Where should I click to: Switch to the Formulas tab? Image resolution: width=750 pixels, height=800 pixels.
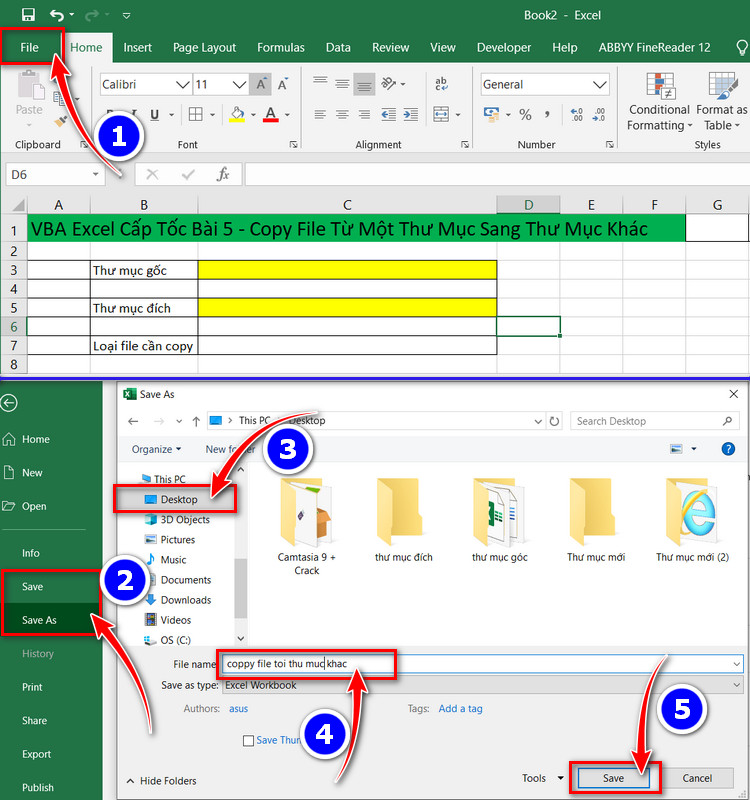point(281,47)
